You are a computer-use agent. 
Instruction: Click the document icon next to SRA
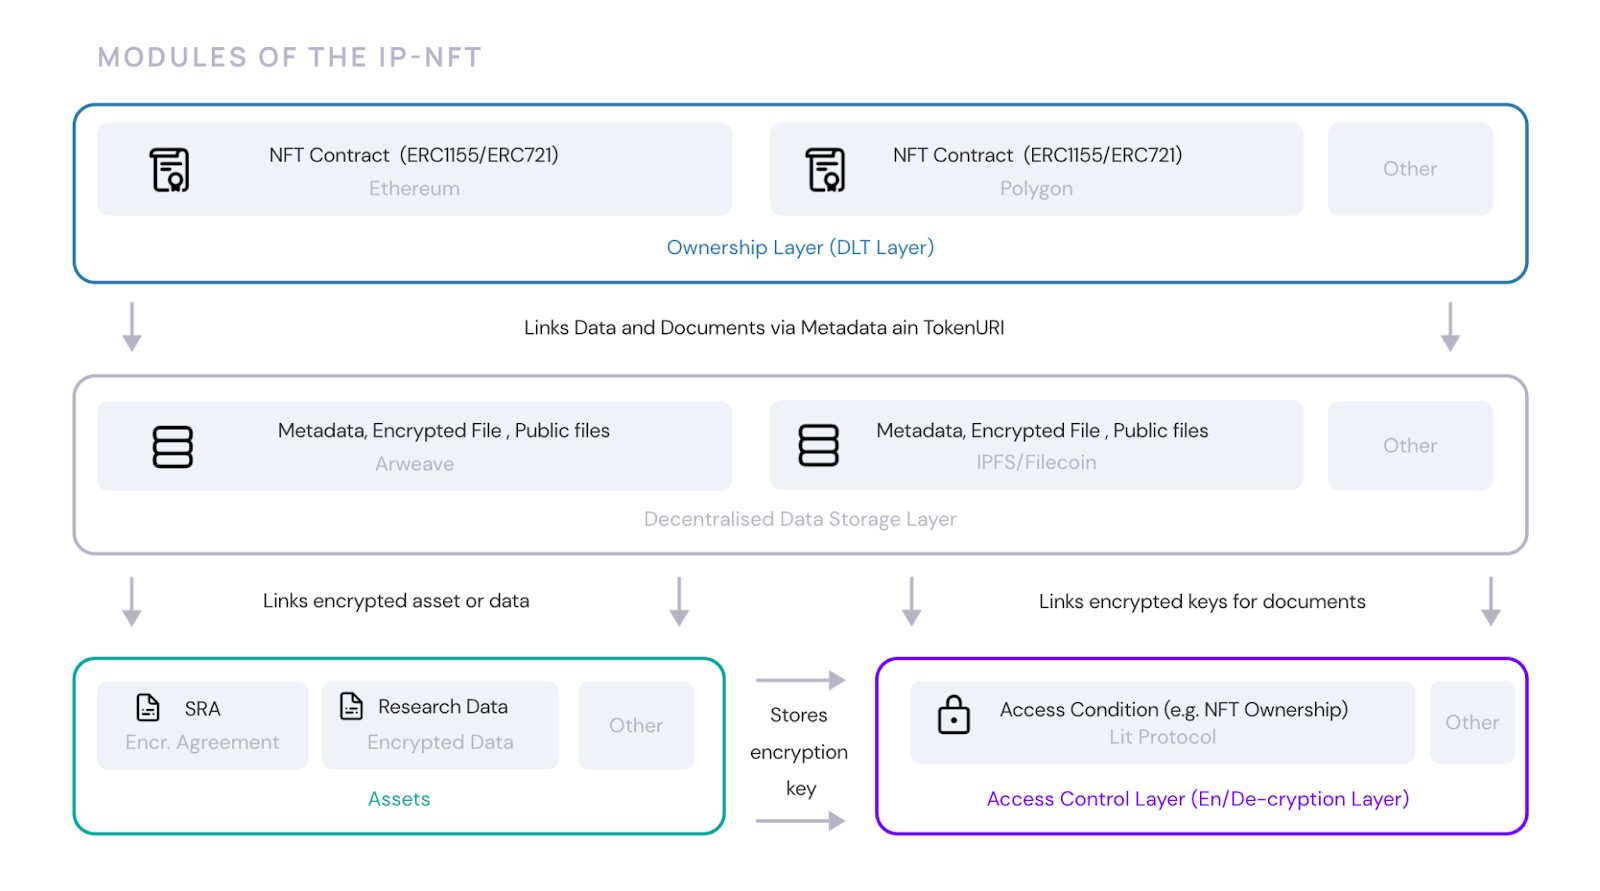pyautogui.click(x=148, y=708)
